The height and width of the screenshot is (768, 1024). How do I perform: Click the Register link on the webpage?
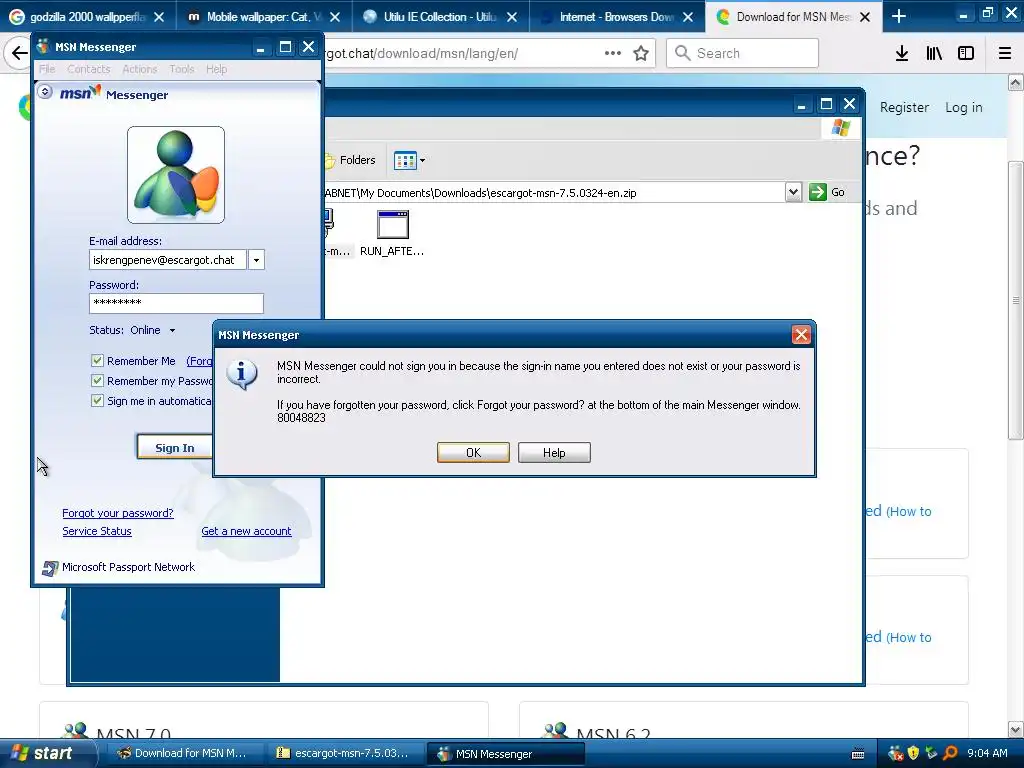904,107
